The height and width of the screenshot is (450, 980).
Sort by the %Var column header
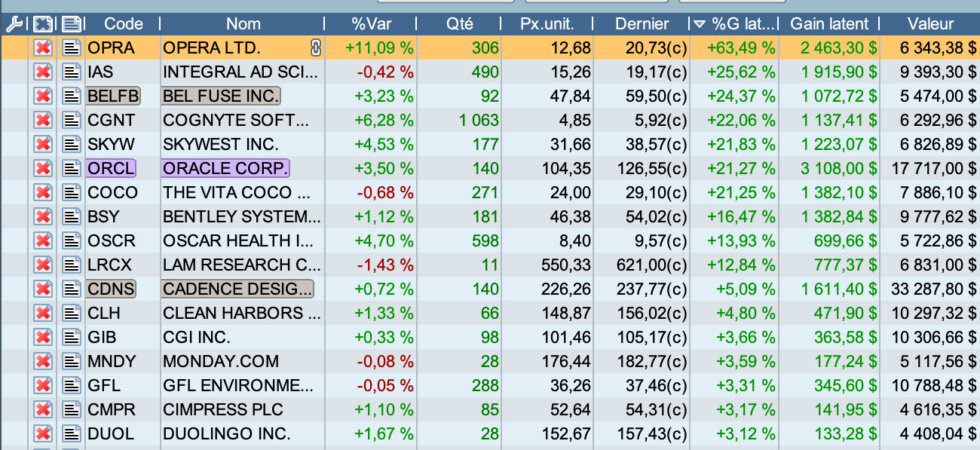pos(371,24)
